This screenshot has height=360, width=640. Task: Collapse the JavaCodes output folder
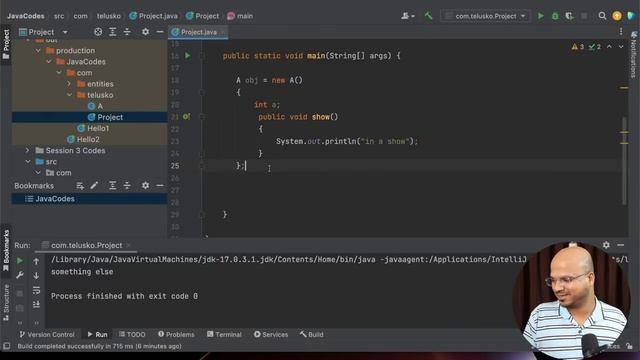pos(49,62)
